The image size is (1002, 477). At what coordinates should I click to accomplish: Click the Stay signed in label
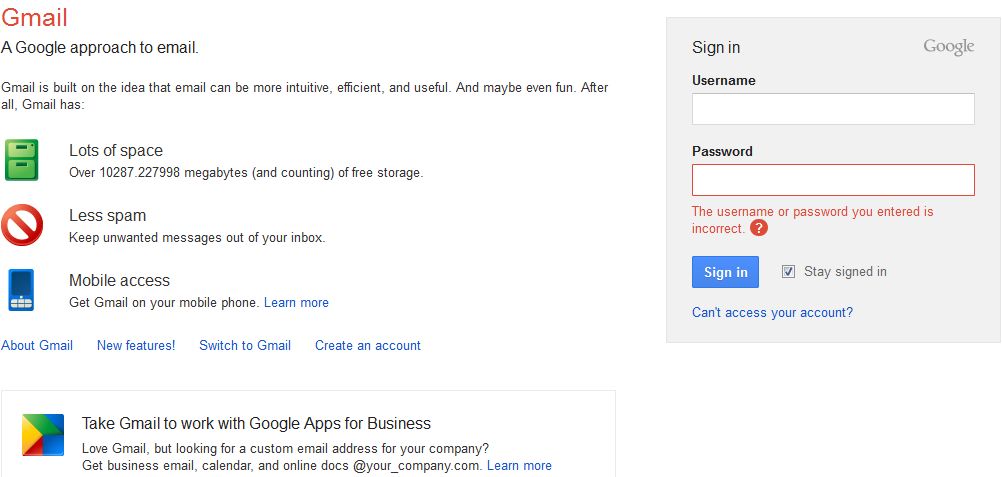[x=845, y=272]
